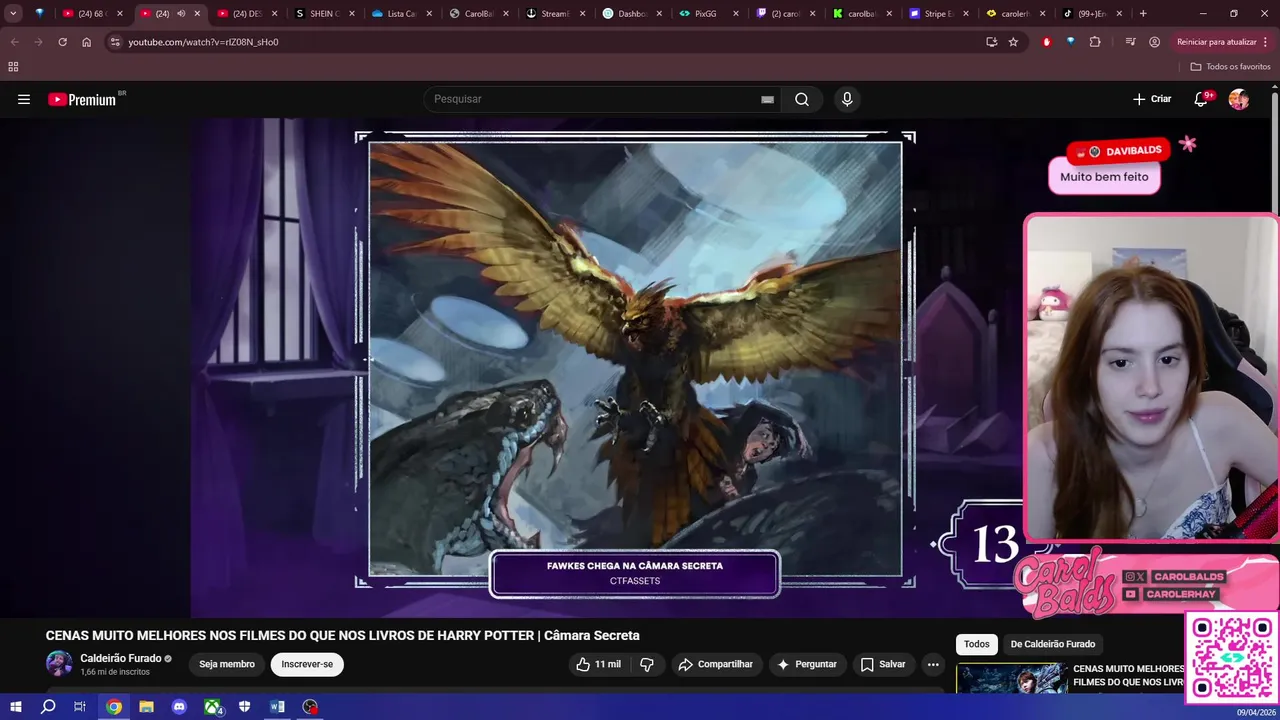The width and height of the screenshot is (1280, 720).
Task: Open the recommended video thumbnail
Action: pyautogui.click(x=1010, y=678)
